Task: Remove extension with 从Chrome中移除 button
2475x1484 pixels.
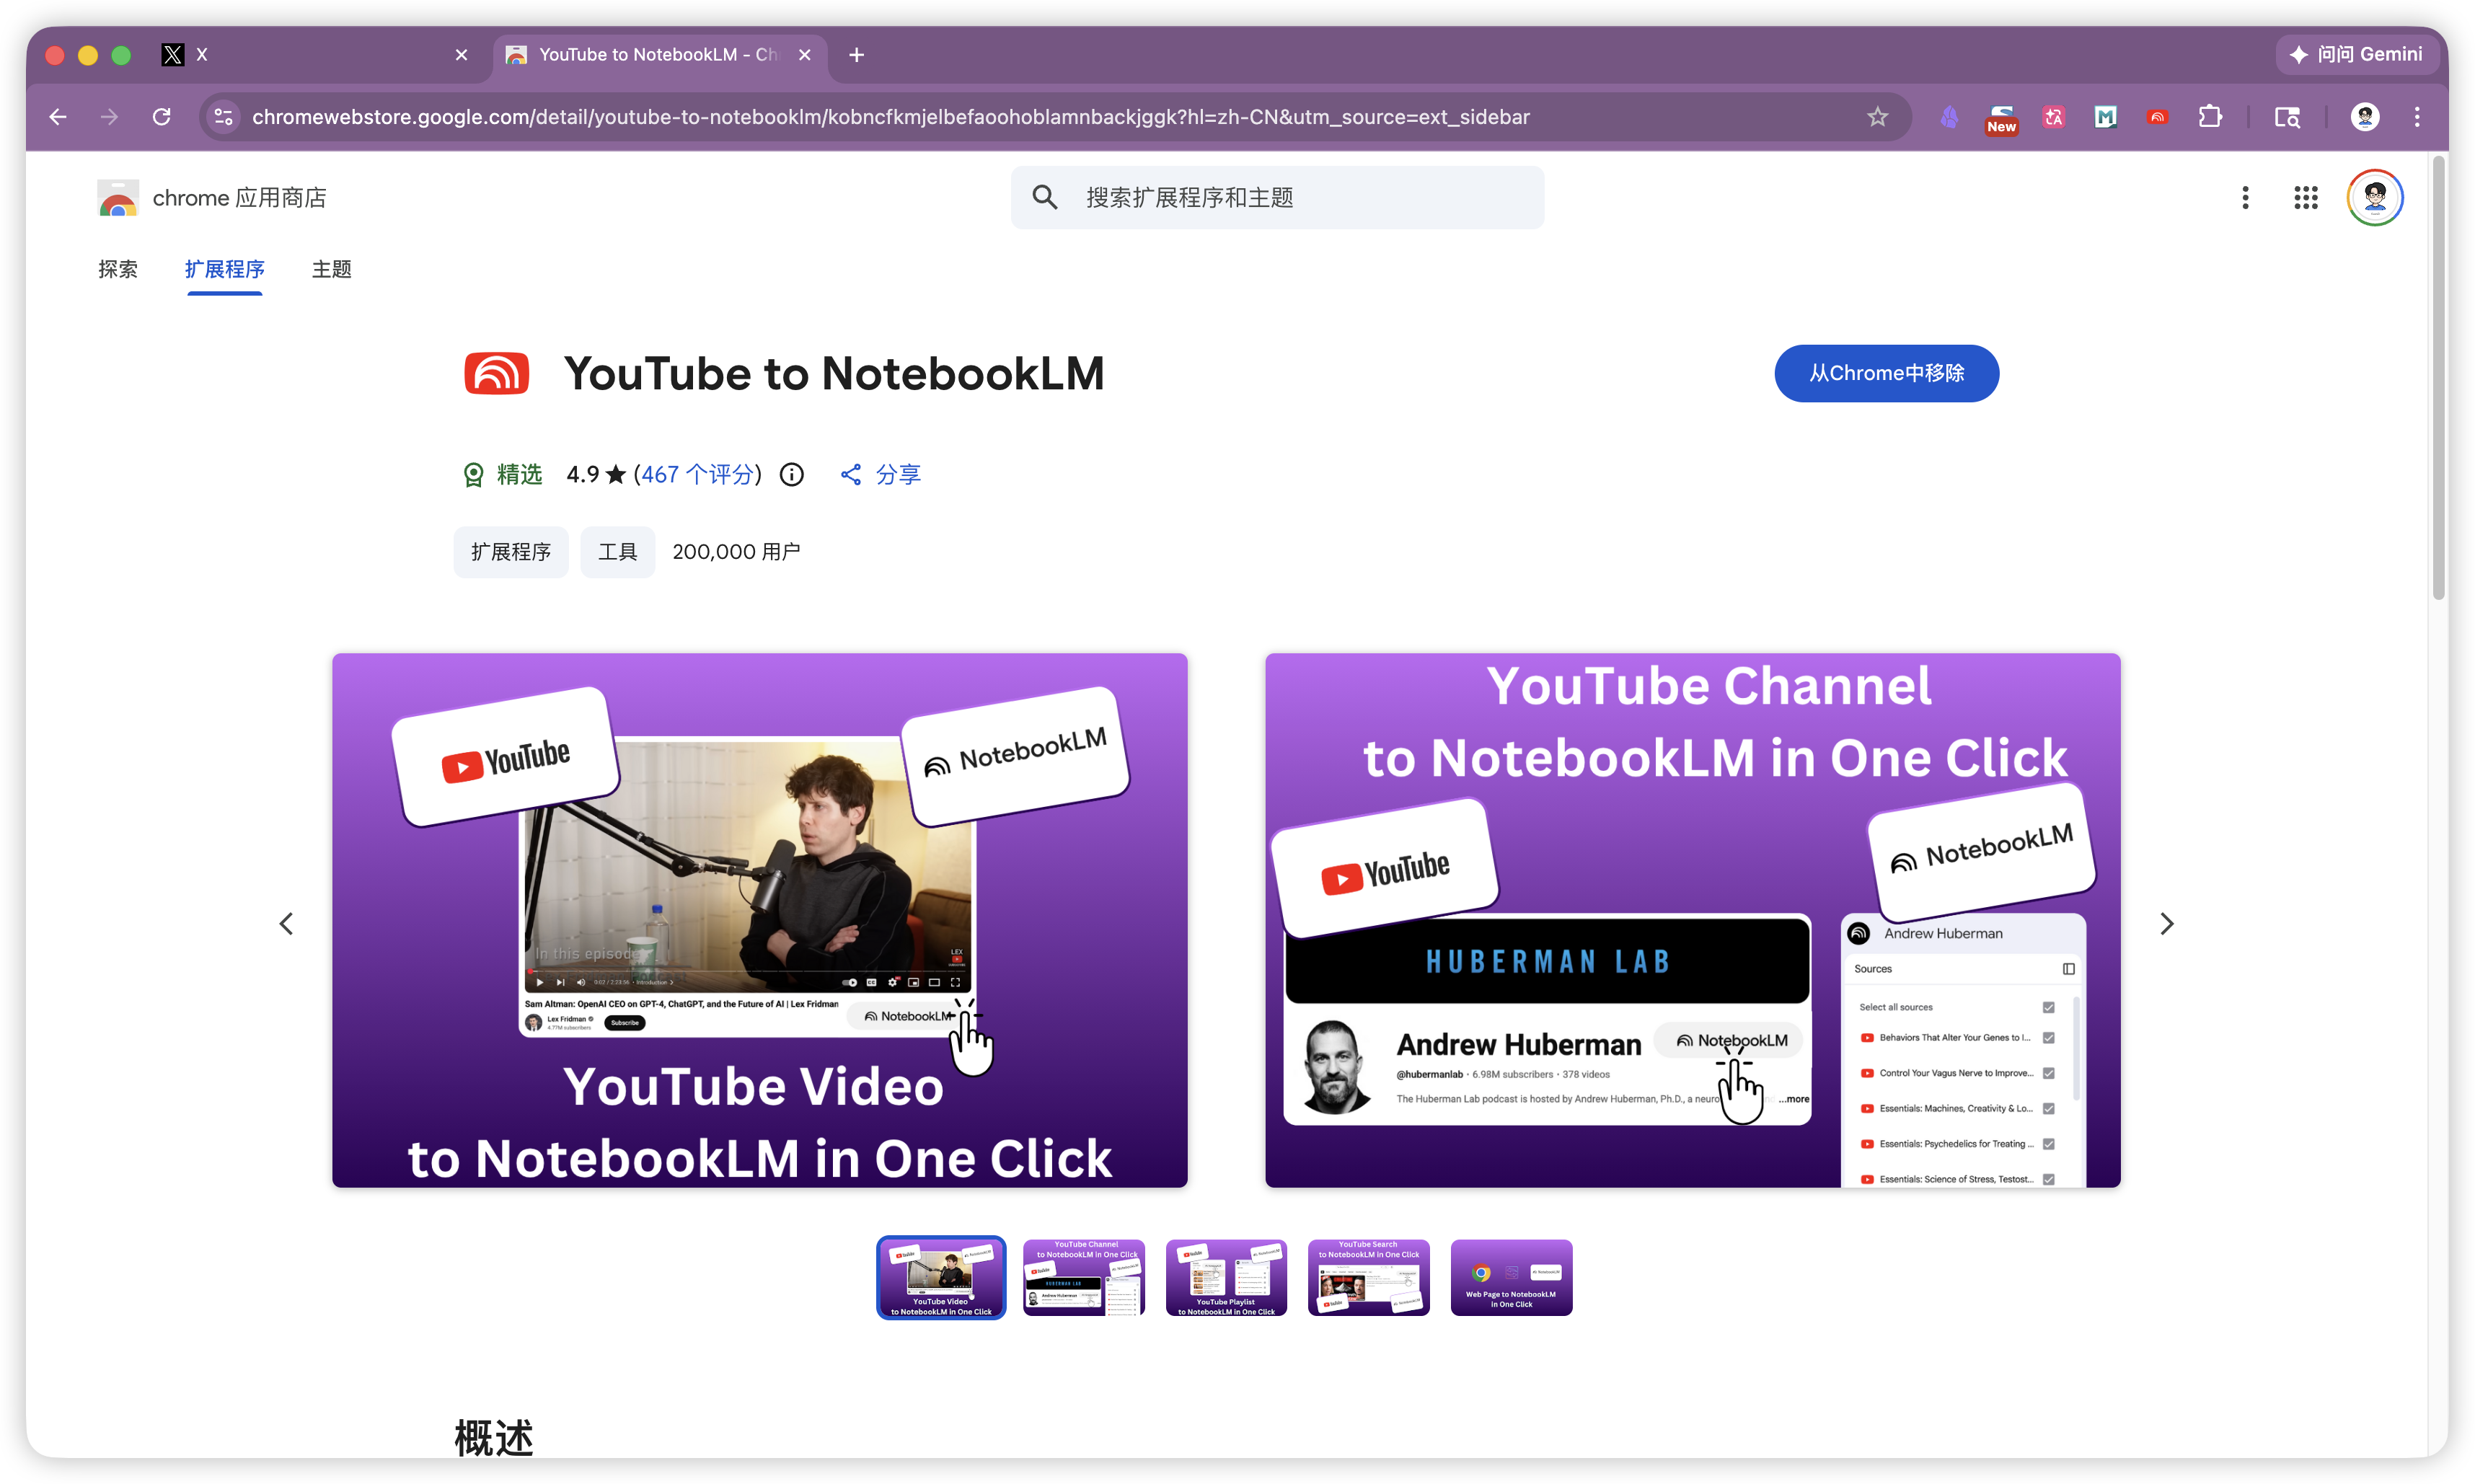Action: click(1886, 373)
